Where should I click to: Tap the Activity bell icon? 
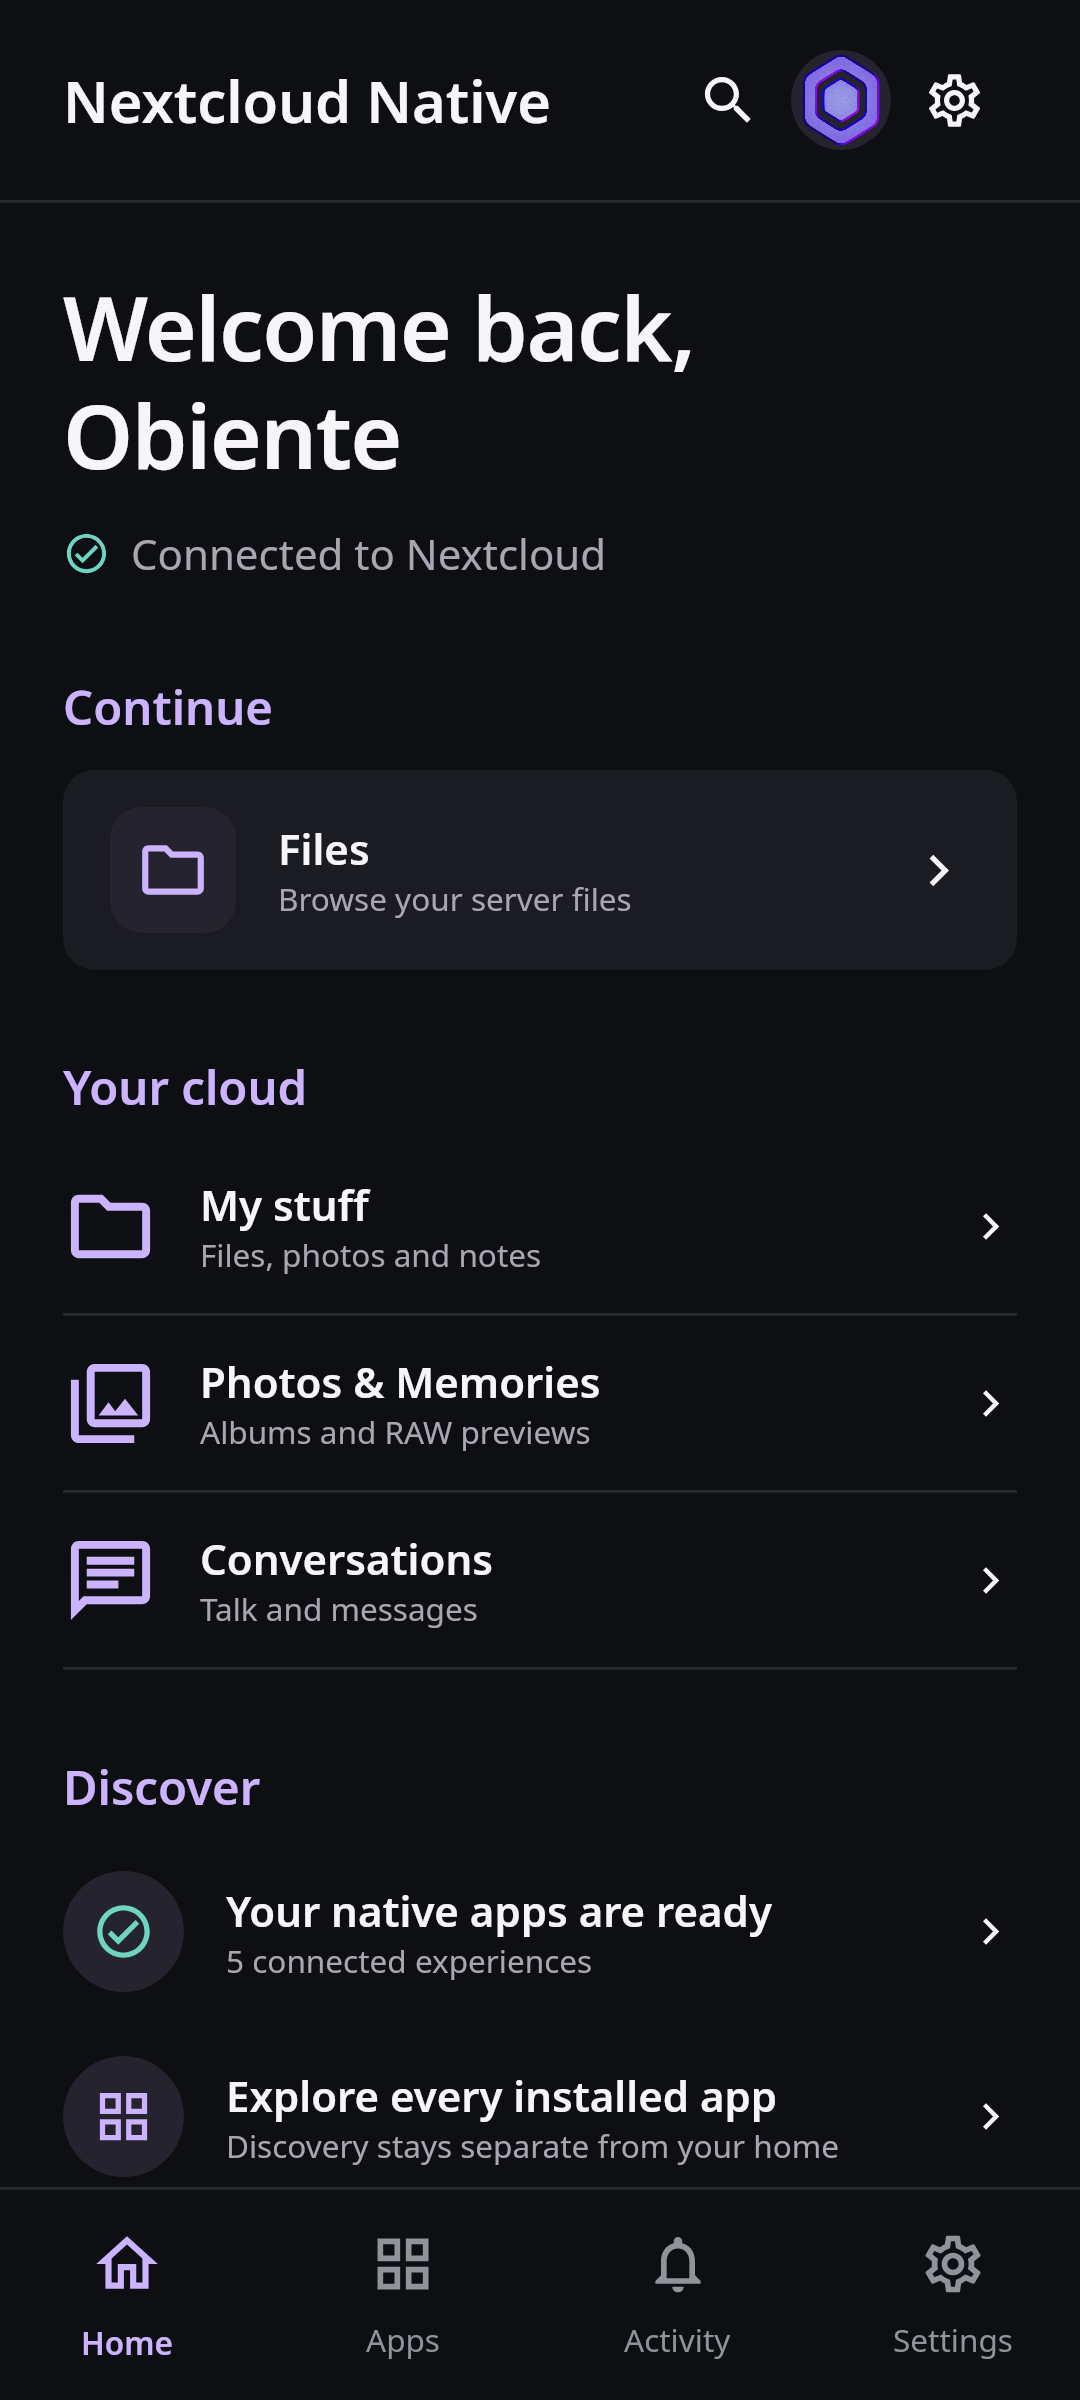click(x=677, y=2264)
